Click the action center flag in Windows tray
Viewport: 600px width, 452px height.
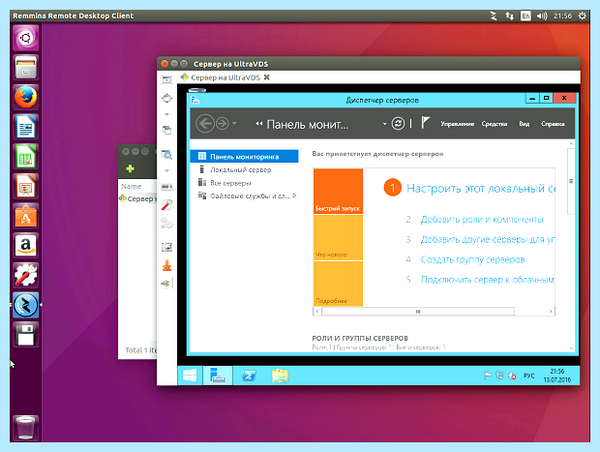click(487, 376)
